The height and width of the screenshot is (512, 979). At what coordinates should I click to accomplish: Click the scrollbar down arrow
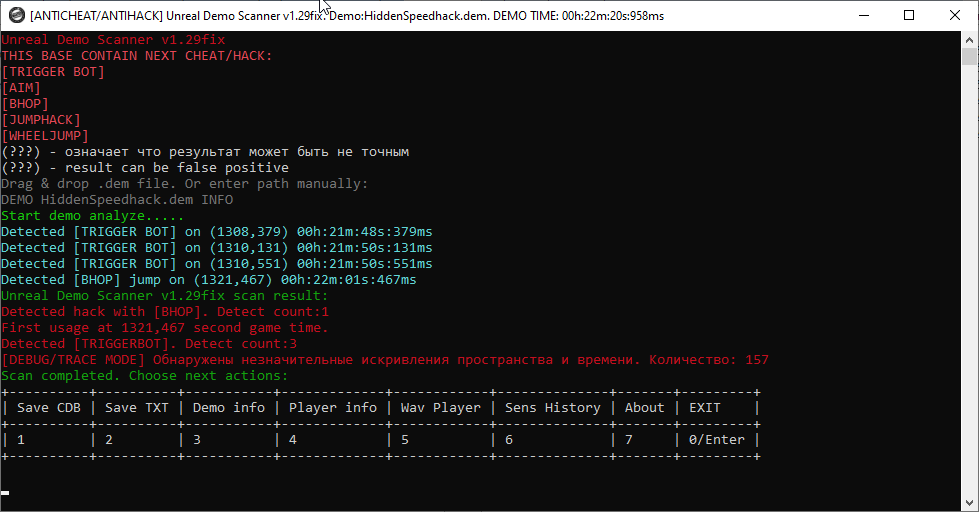pos(969,503)
